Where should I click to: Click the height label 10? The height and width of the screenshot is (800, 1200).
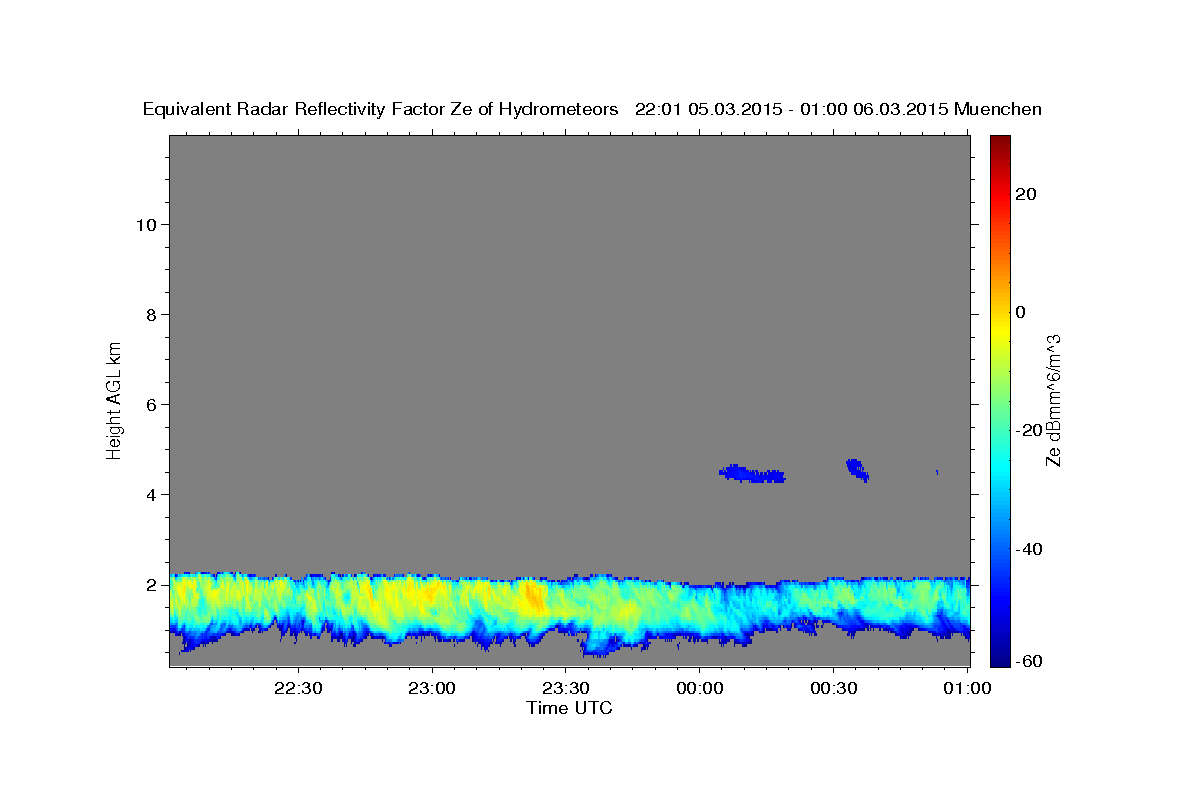pyautogui.click(x=145, y=224)
